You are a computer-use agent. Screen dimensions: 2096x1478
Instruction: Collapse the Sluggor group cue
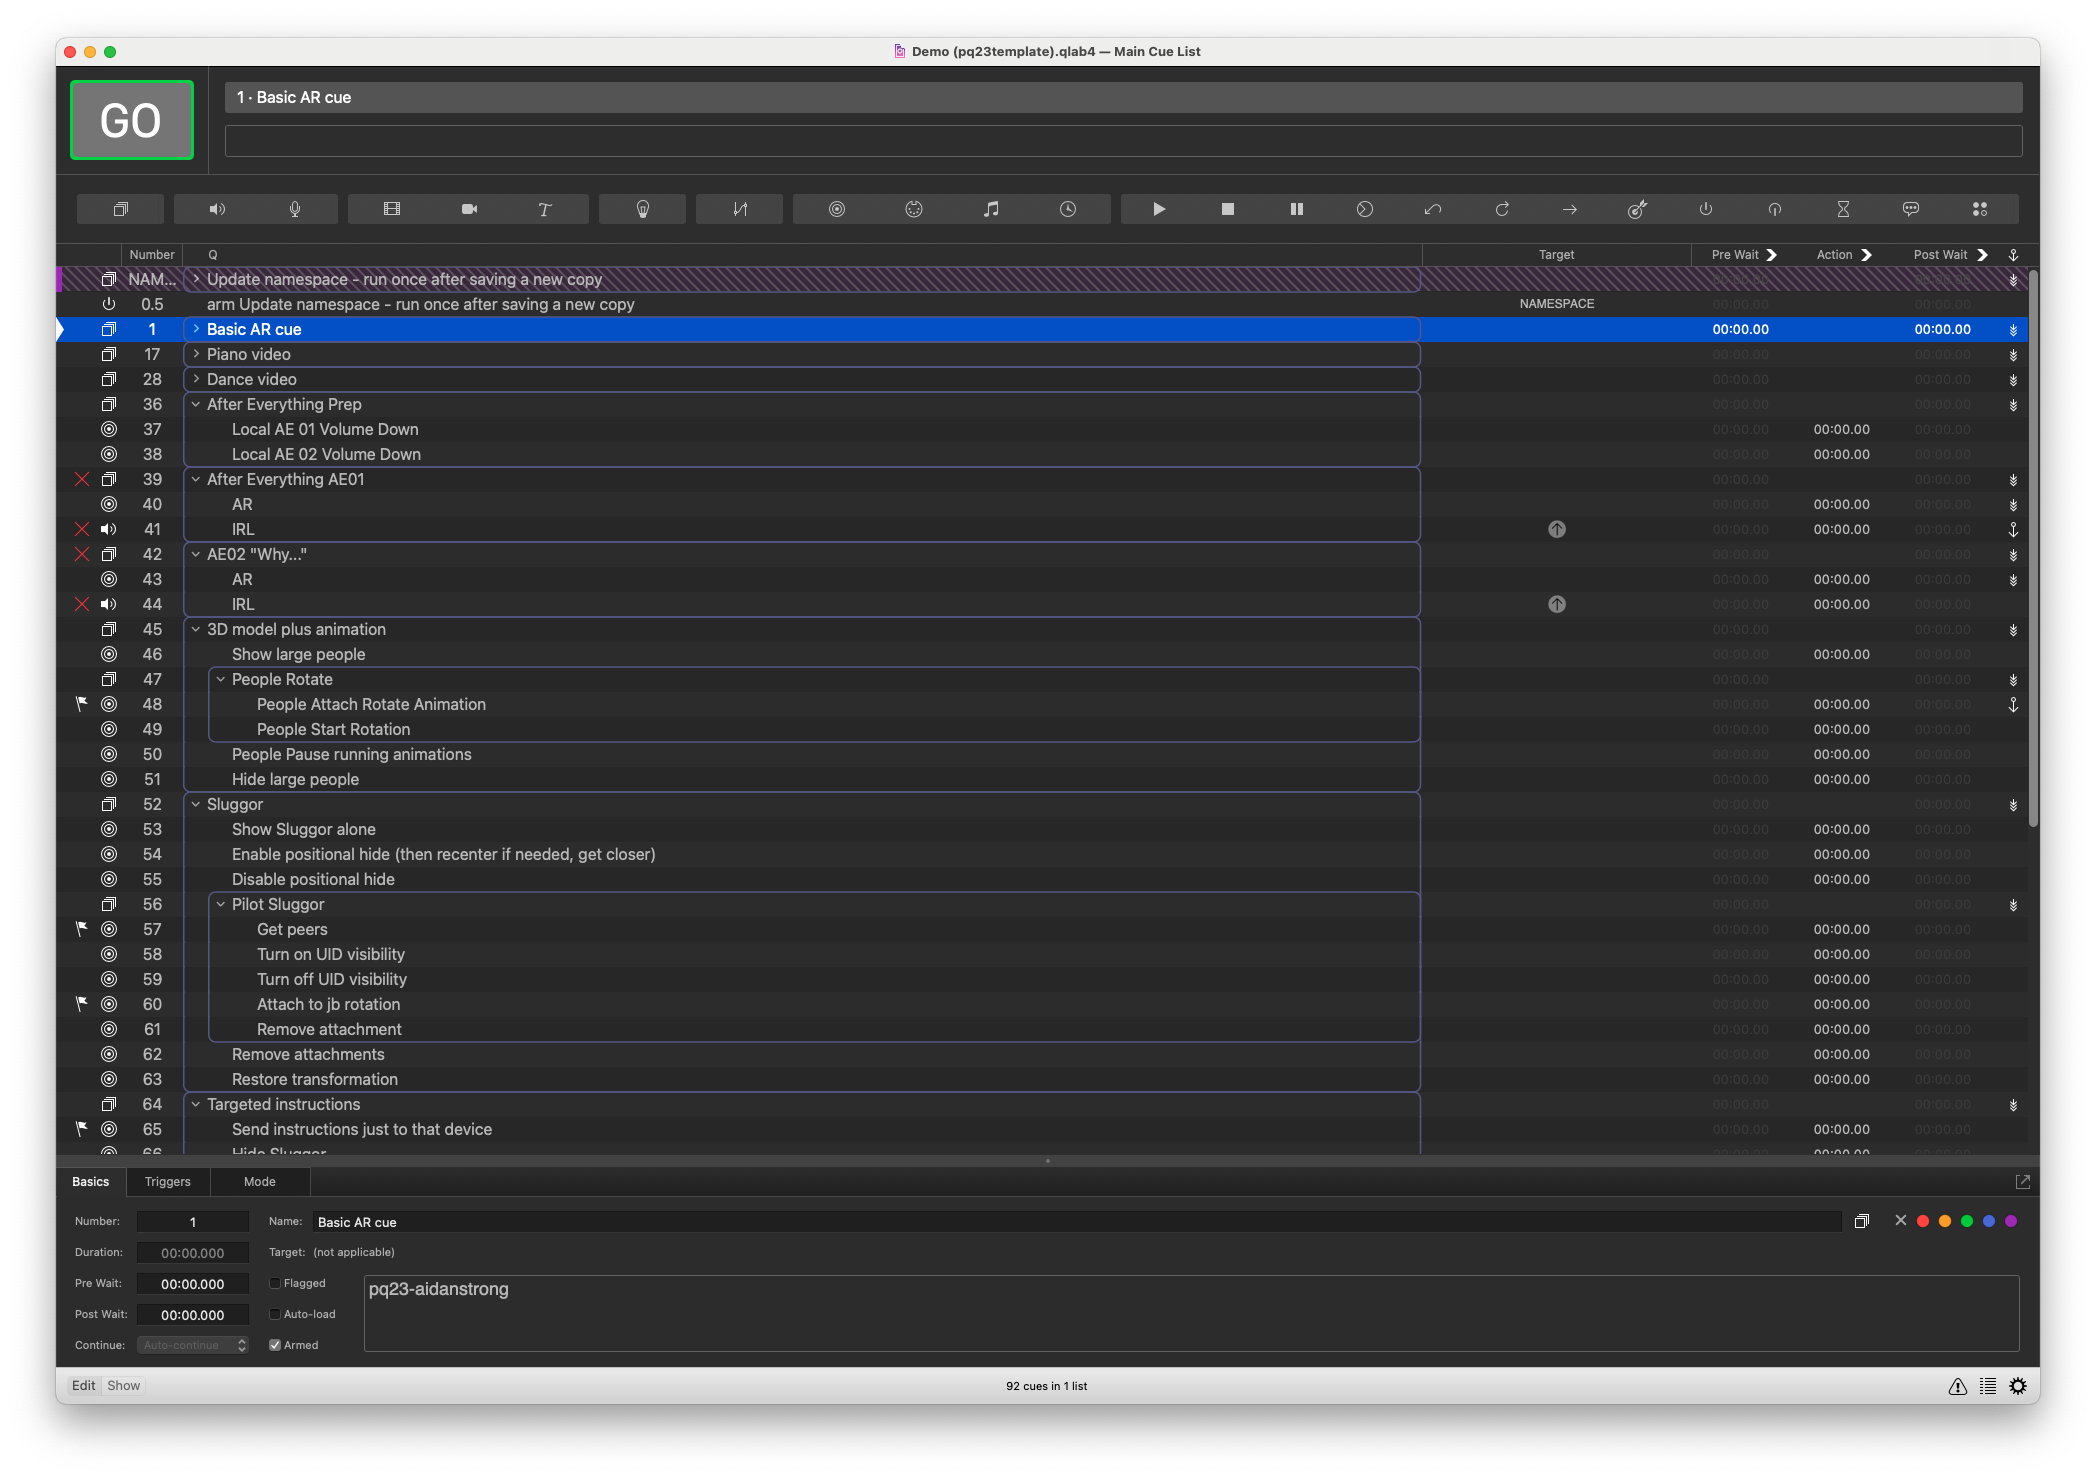[196, 804]
